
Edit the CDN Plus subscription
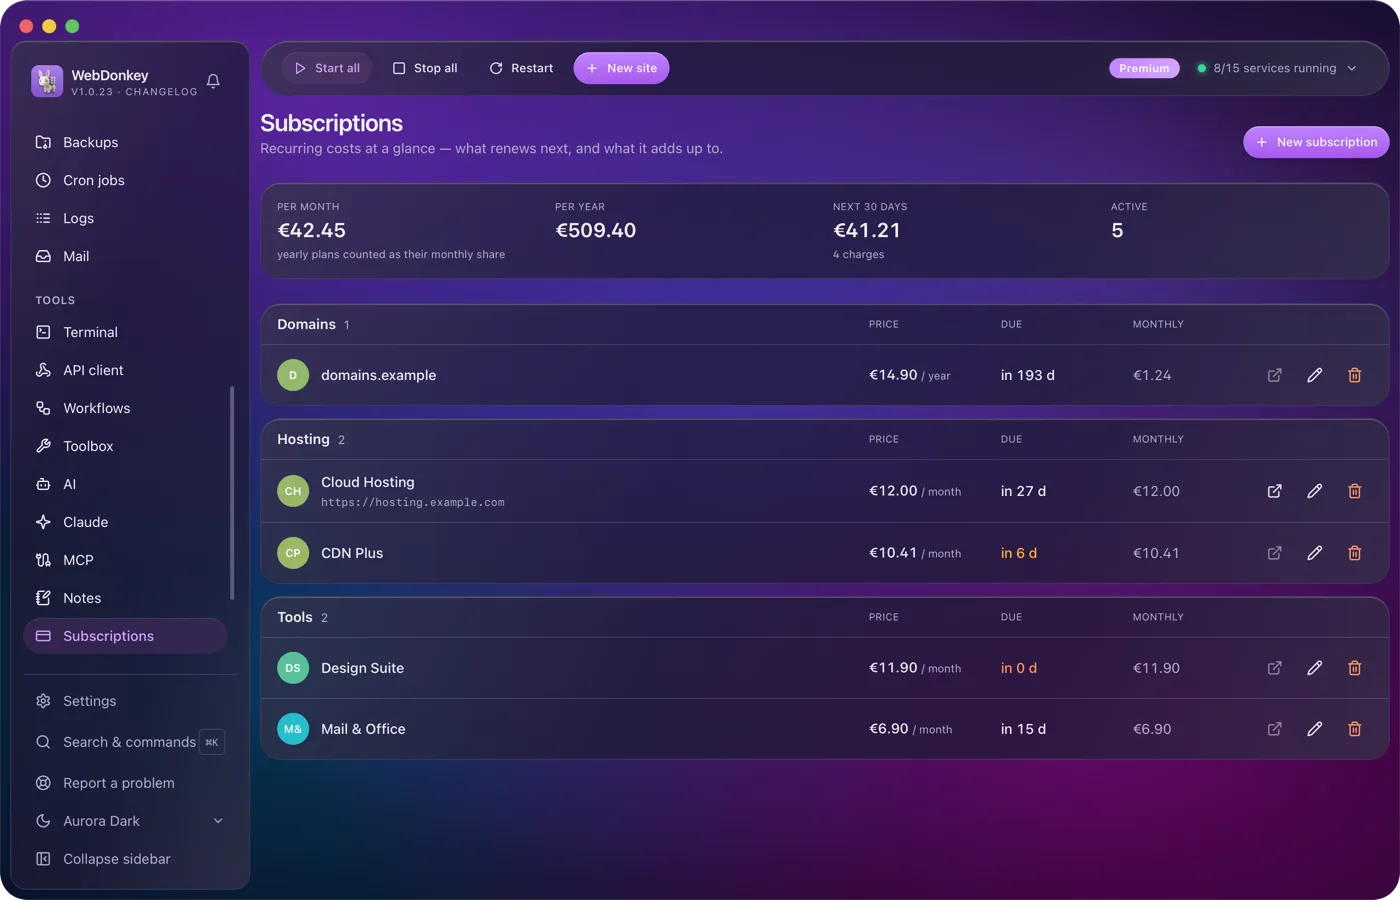(1314, 553)
